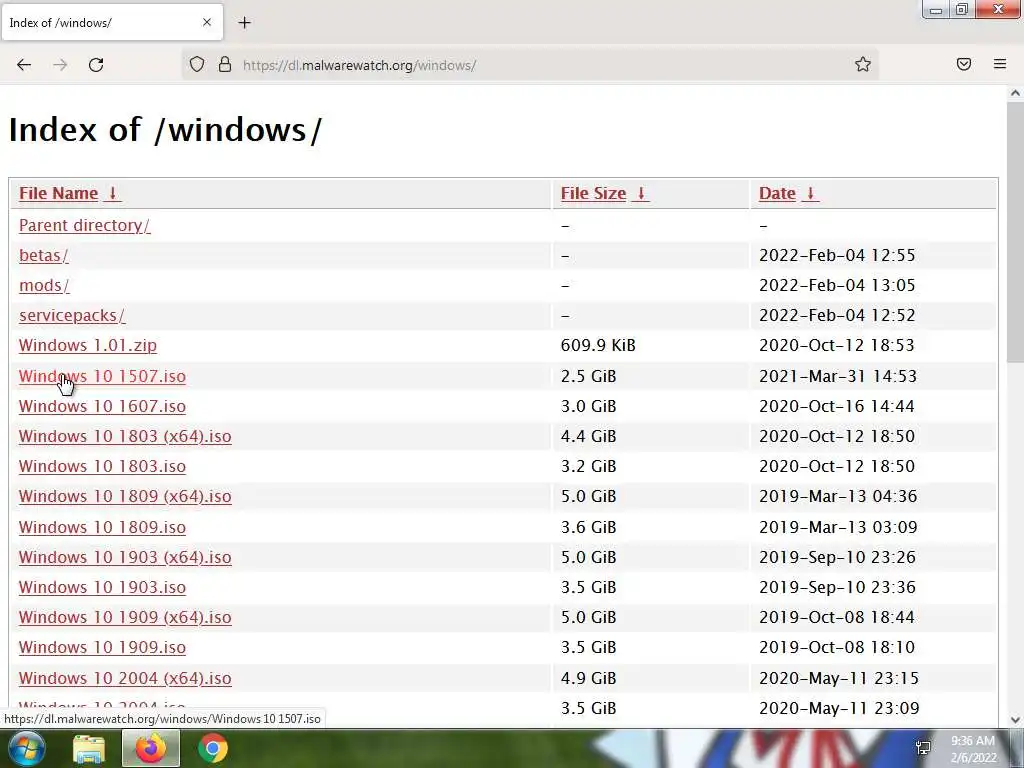Restore down the Firefox window
Image resolution: width=1024 pixels, height=768 pixels.
tap(962, 10)
